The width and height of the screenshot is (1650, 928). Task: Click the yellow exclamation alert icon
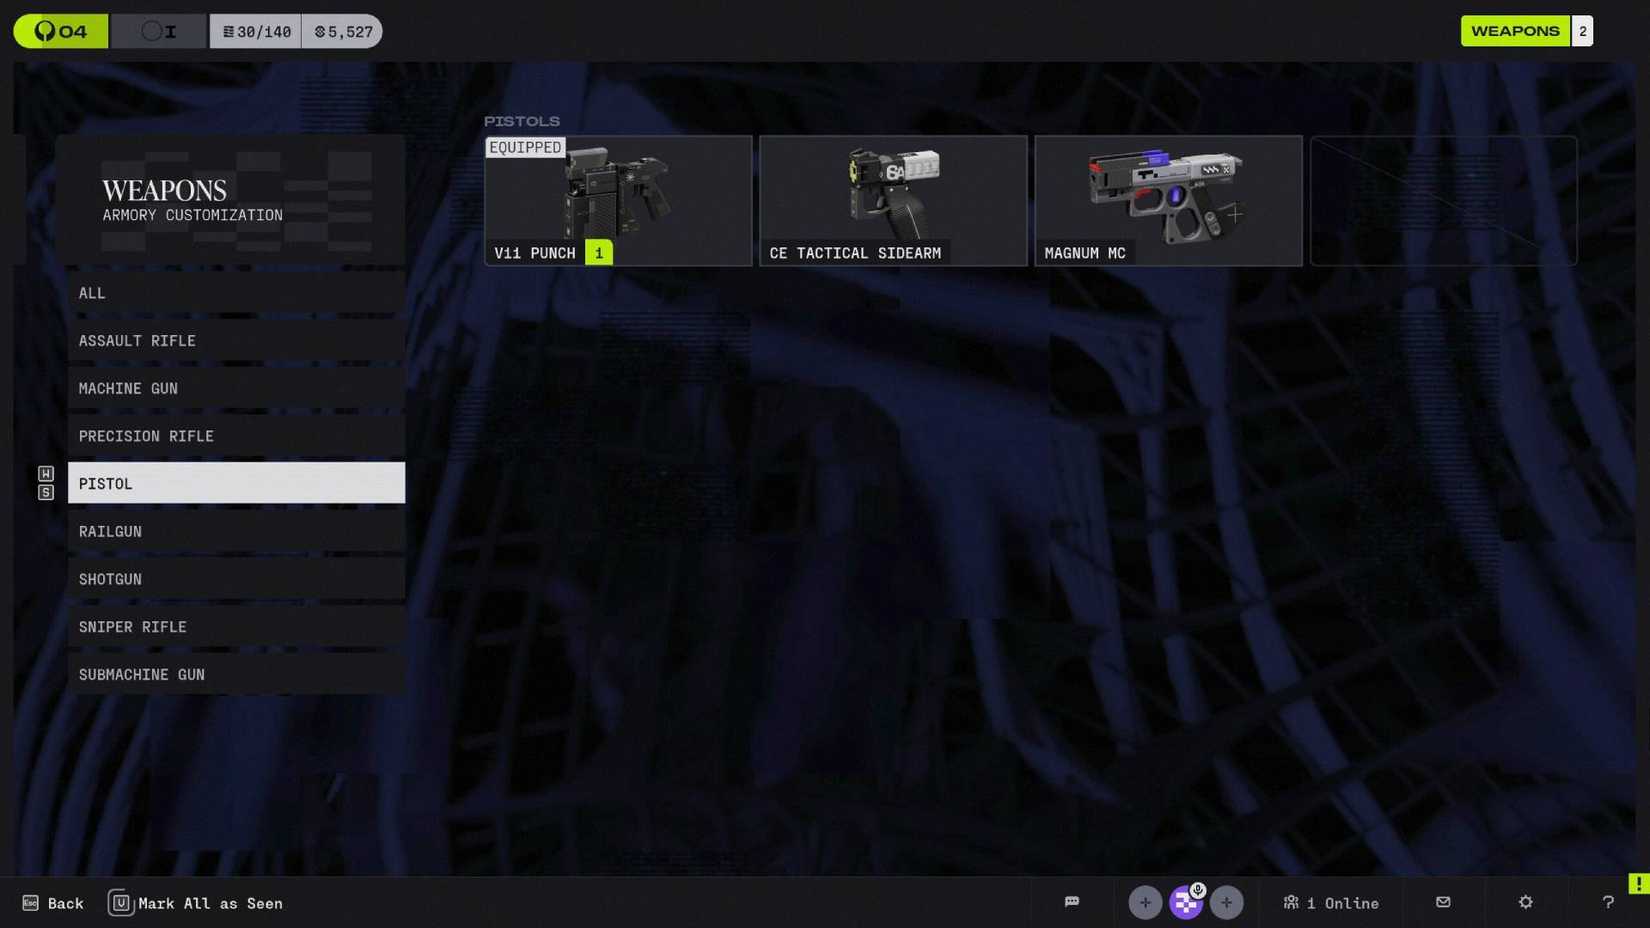pos(1638,883)
